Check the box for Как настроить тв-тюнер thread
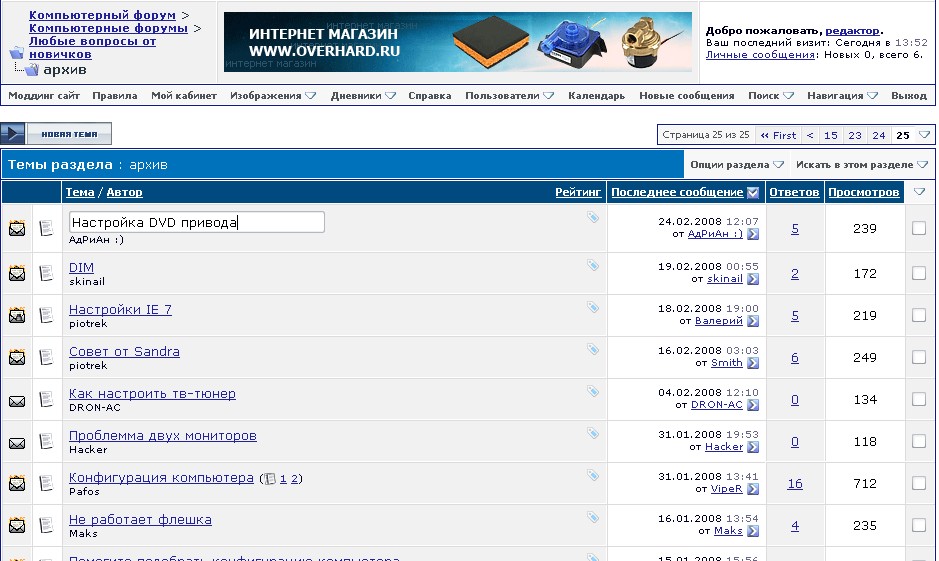This screenshot has width=939, height=561. [x=919, y=399]
